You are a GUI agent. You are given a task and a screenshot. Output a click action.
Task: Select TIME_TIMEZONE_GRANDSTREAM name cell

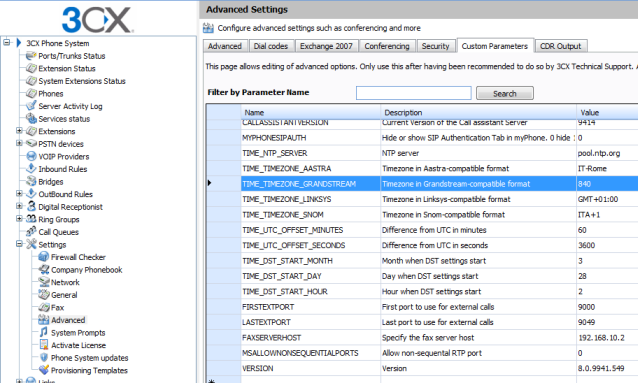pyautogui.click(x=311, y=184)
